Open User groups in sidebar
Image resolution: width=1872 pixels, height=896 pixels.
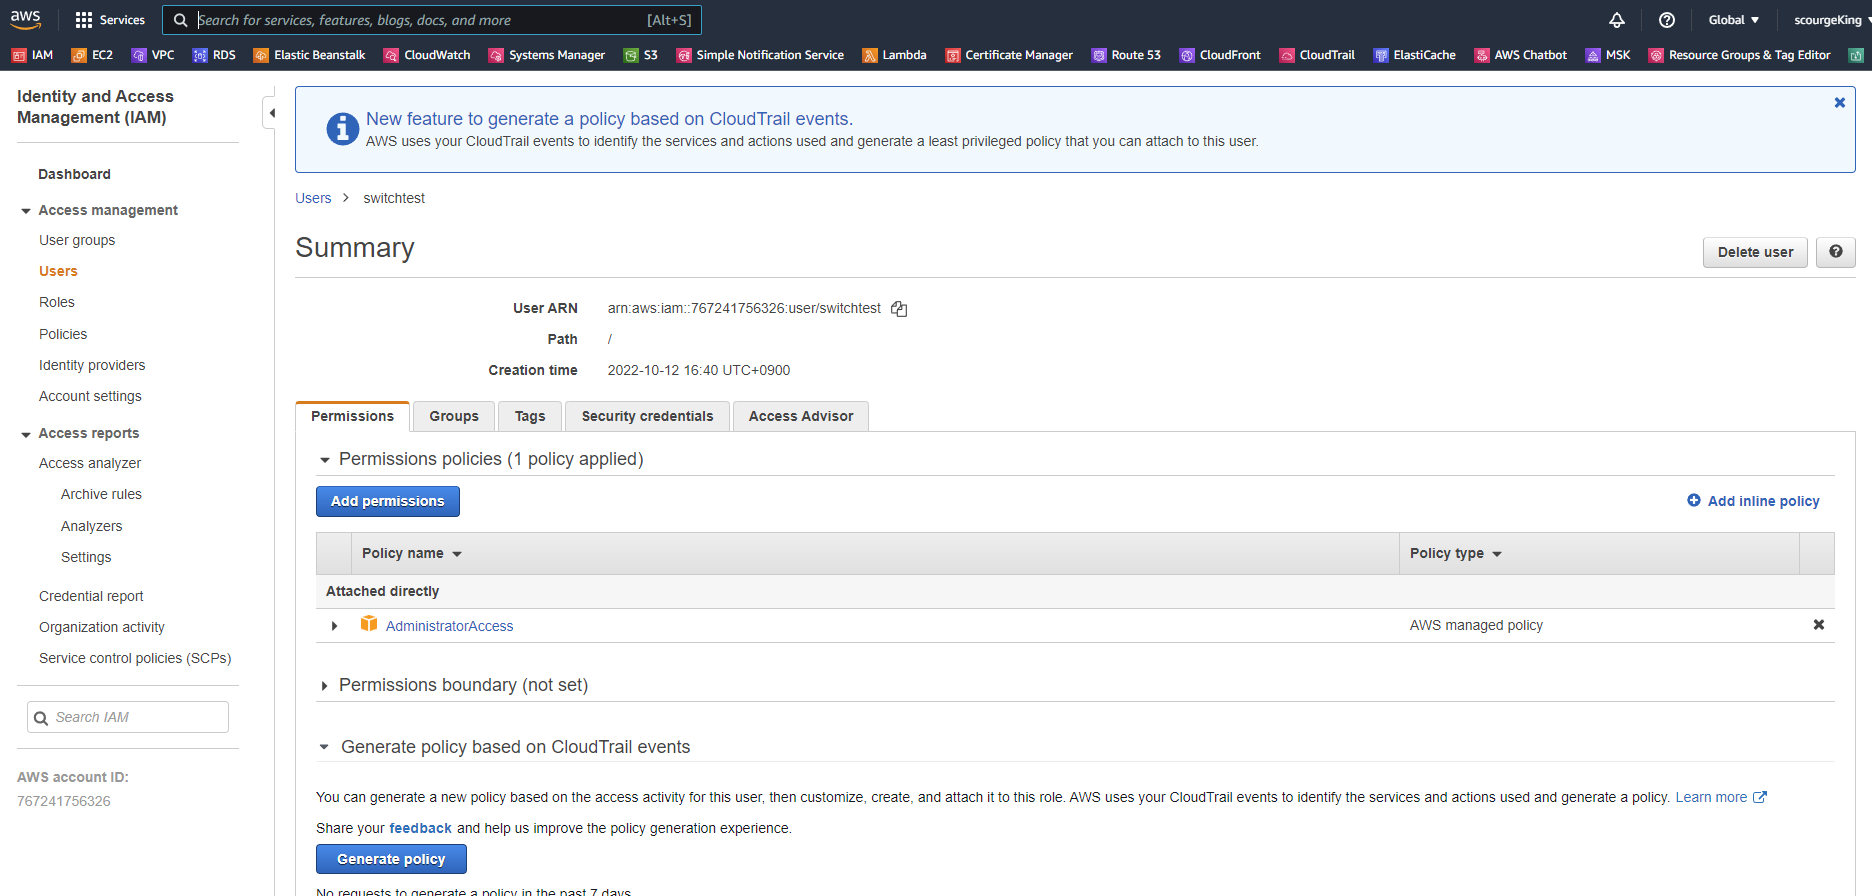(x=77, y=240)
